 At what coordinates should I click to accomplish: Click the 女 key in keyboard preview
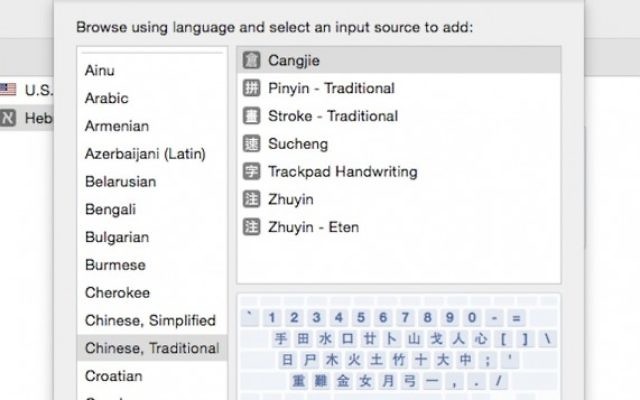365,381
